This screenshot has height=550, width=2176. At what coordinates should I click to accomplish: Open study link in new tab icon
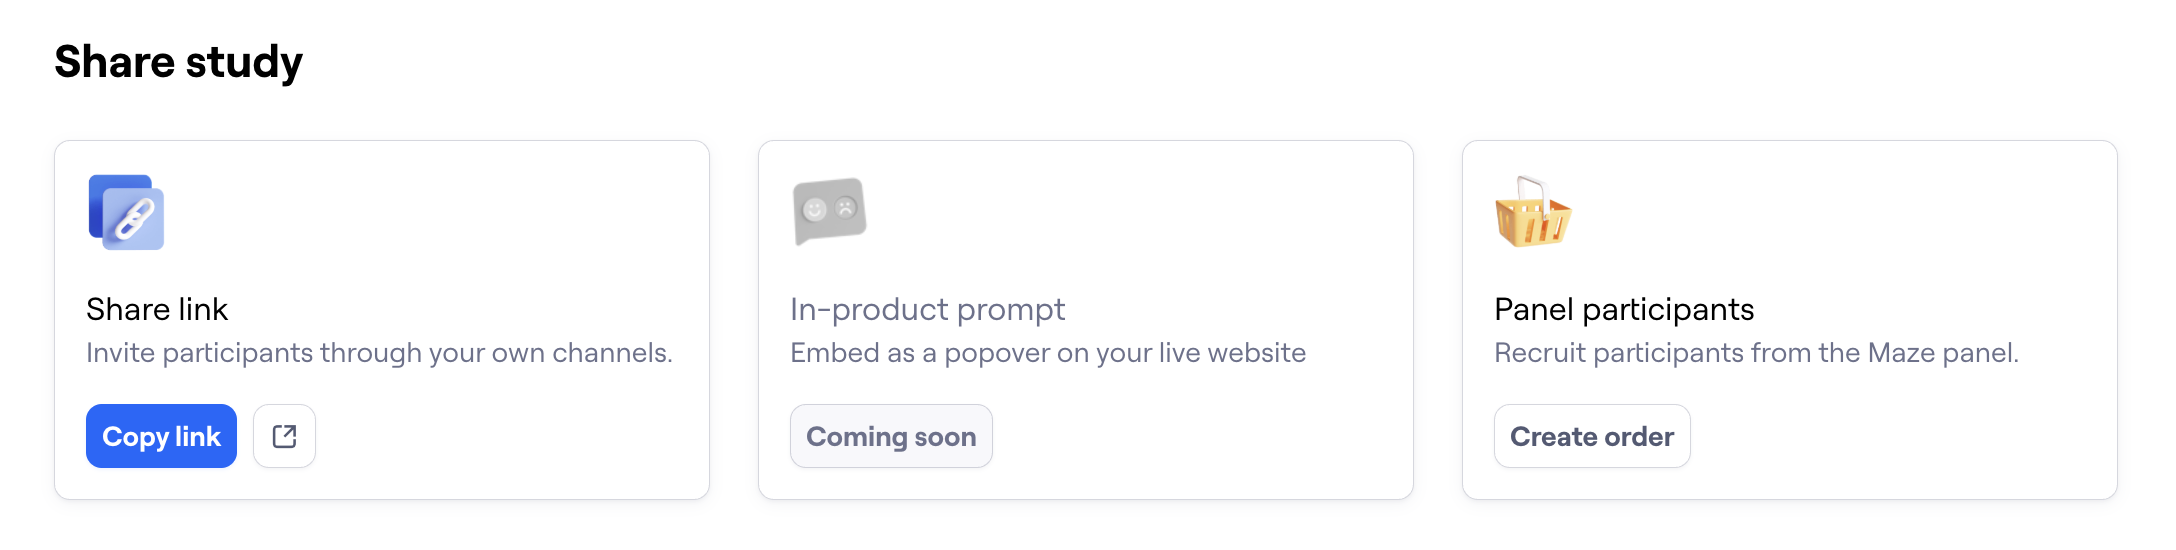pyautogui.click(x=284, y=436)
